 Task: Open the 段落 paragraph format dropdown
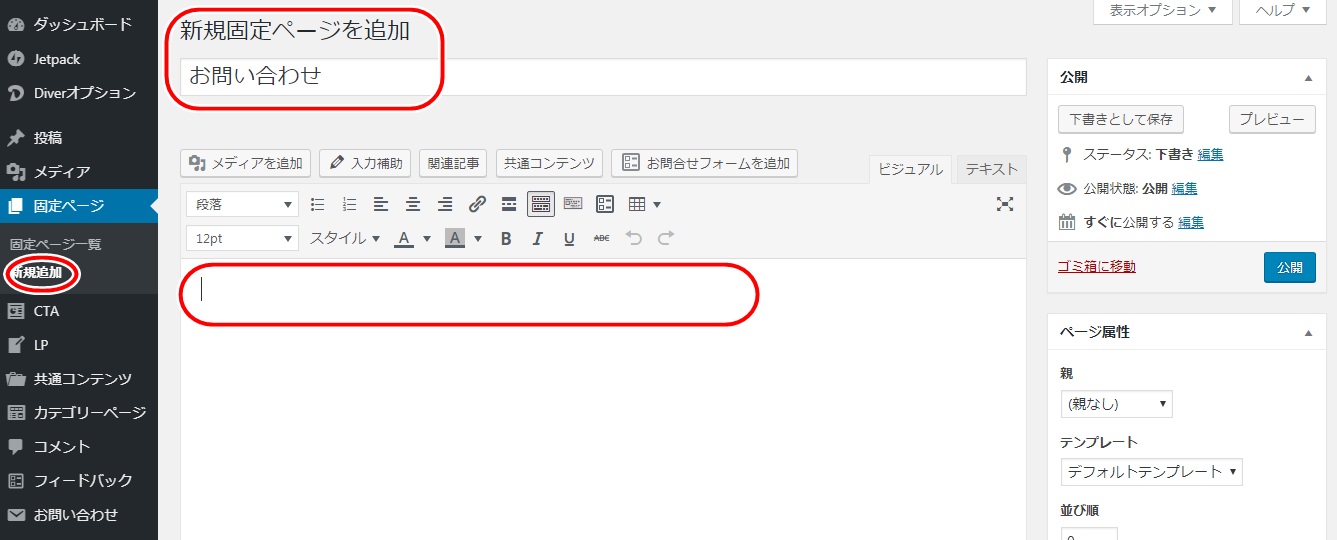(x=242, y=204)
